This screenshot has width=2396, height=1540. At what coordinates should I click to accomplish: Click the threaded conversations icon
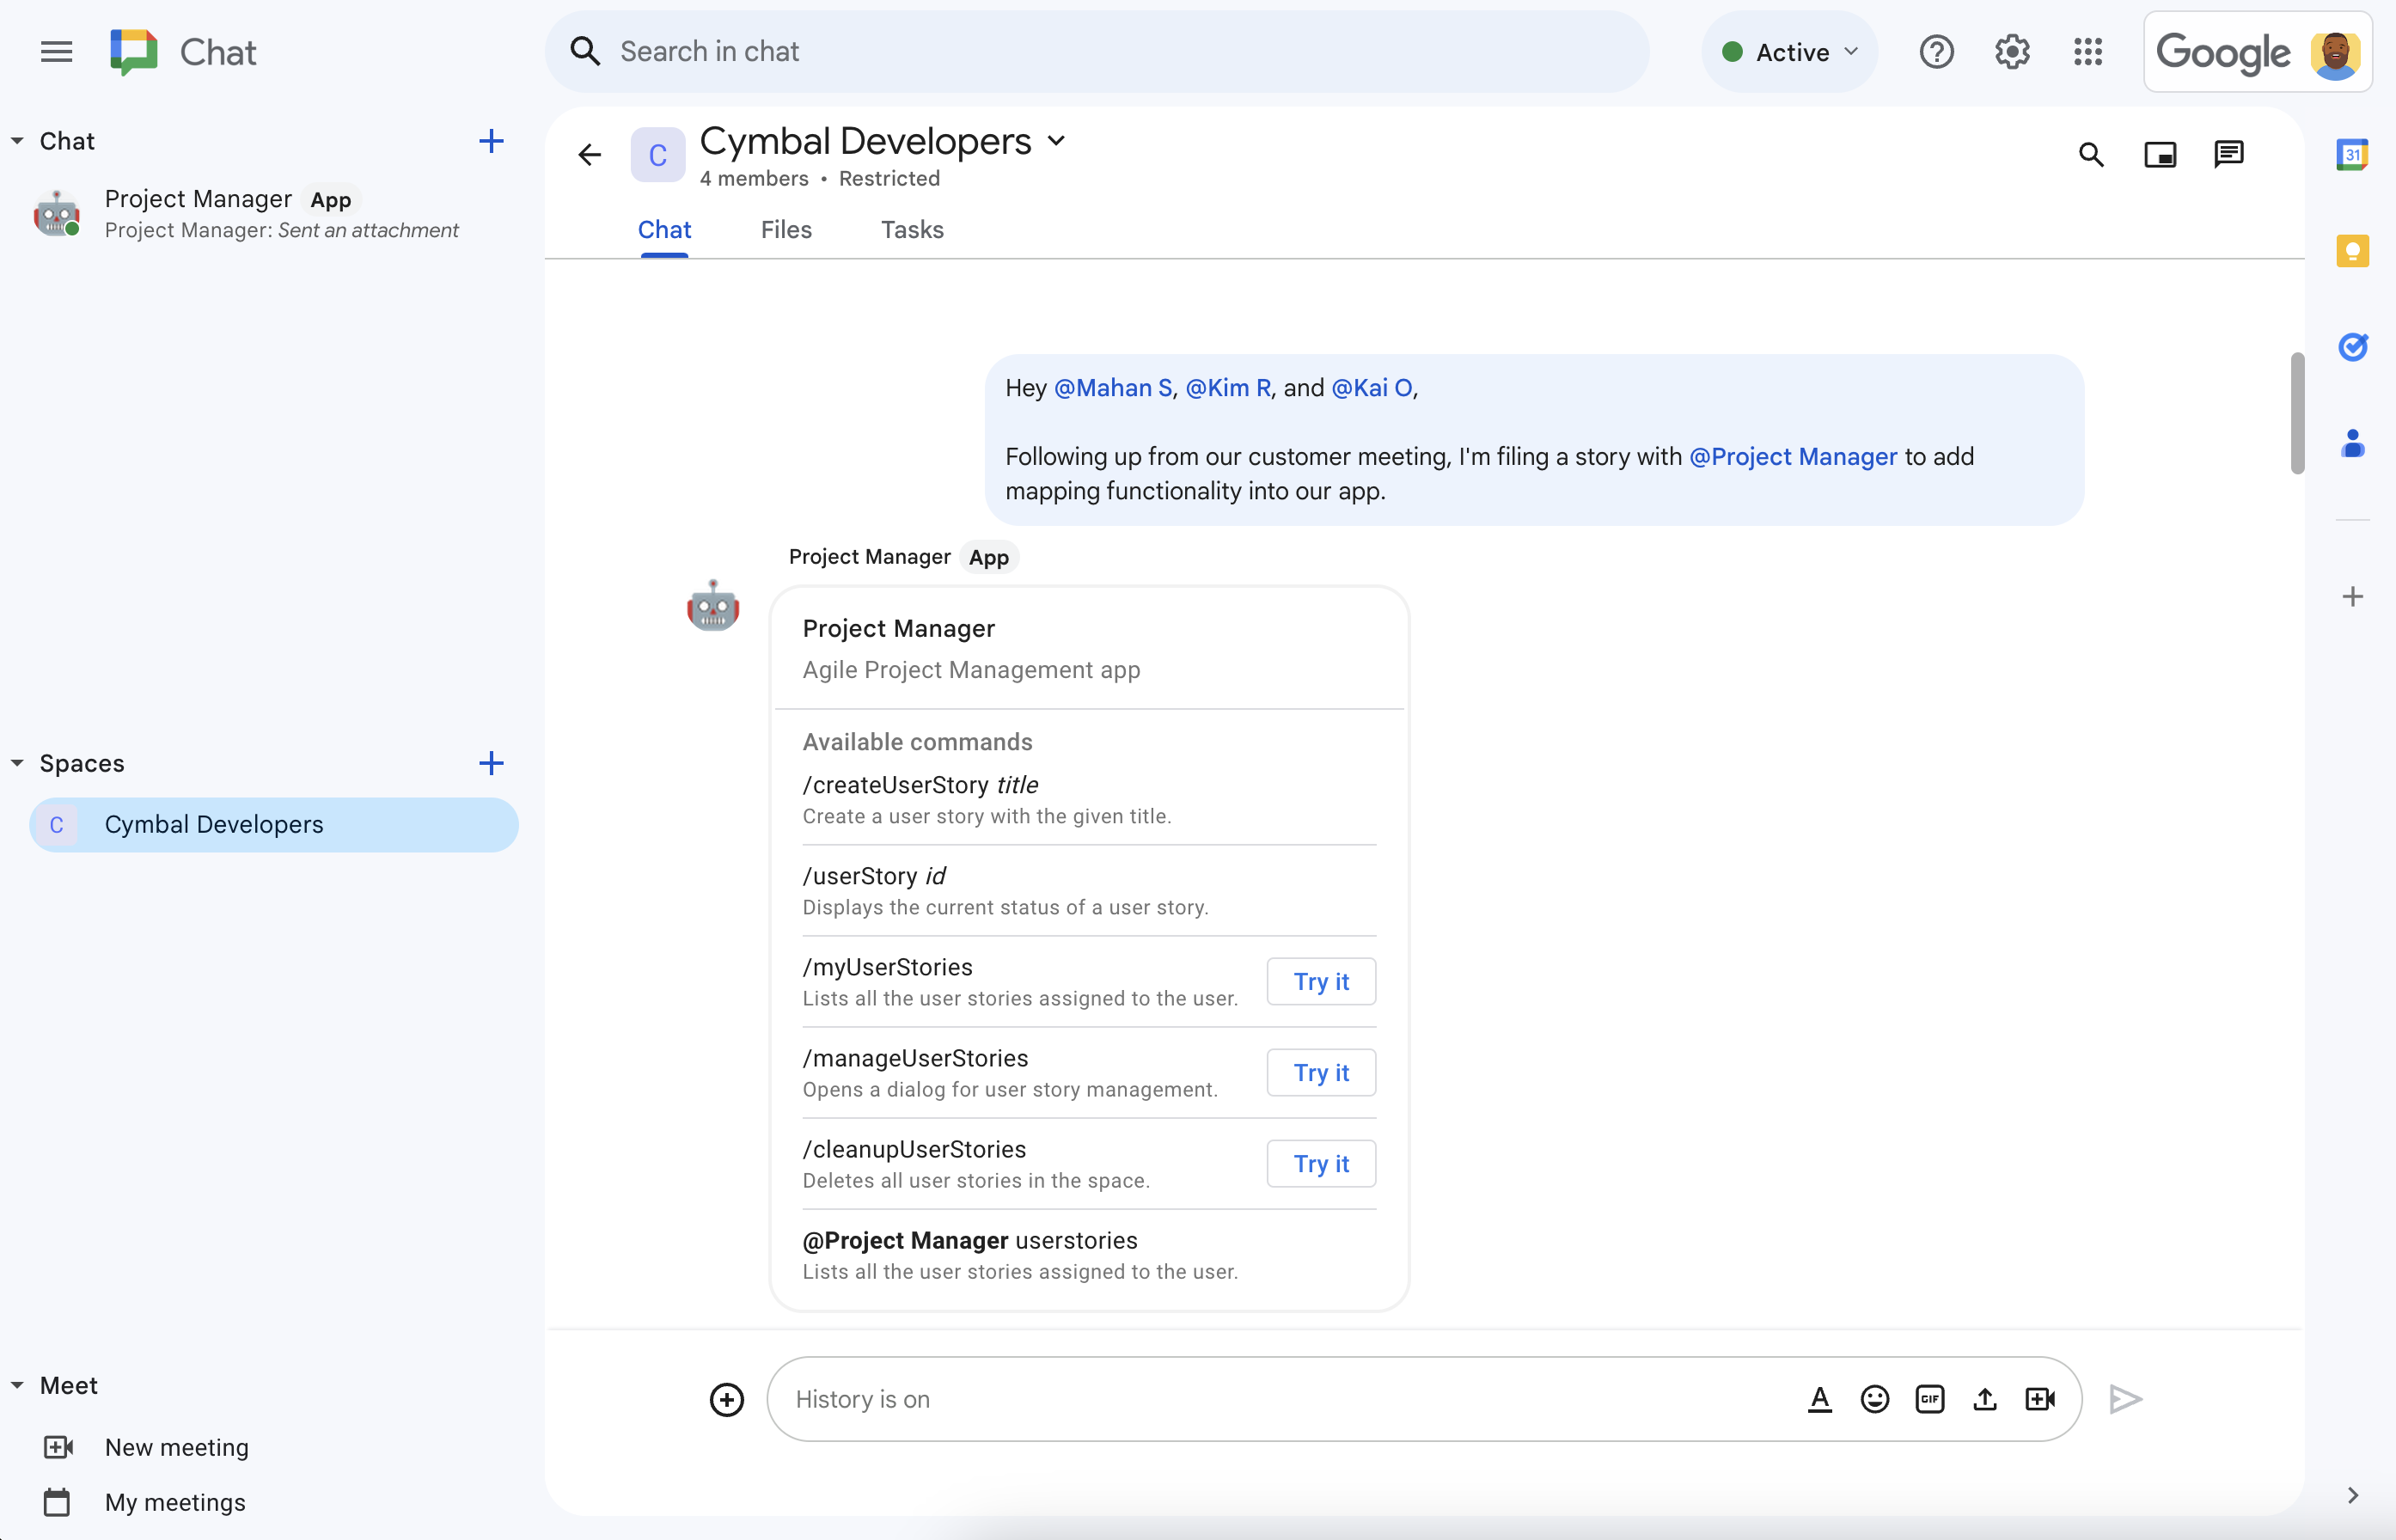coord(2230,156)
